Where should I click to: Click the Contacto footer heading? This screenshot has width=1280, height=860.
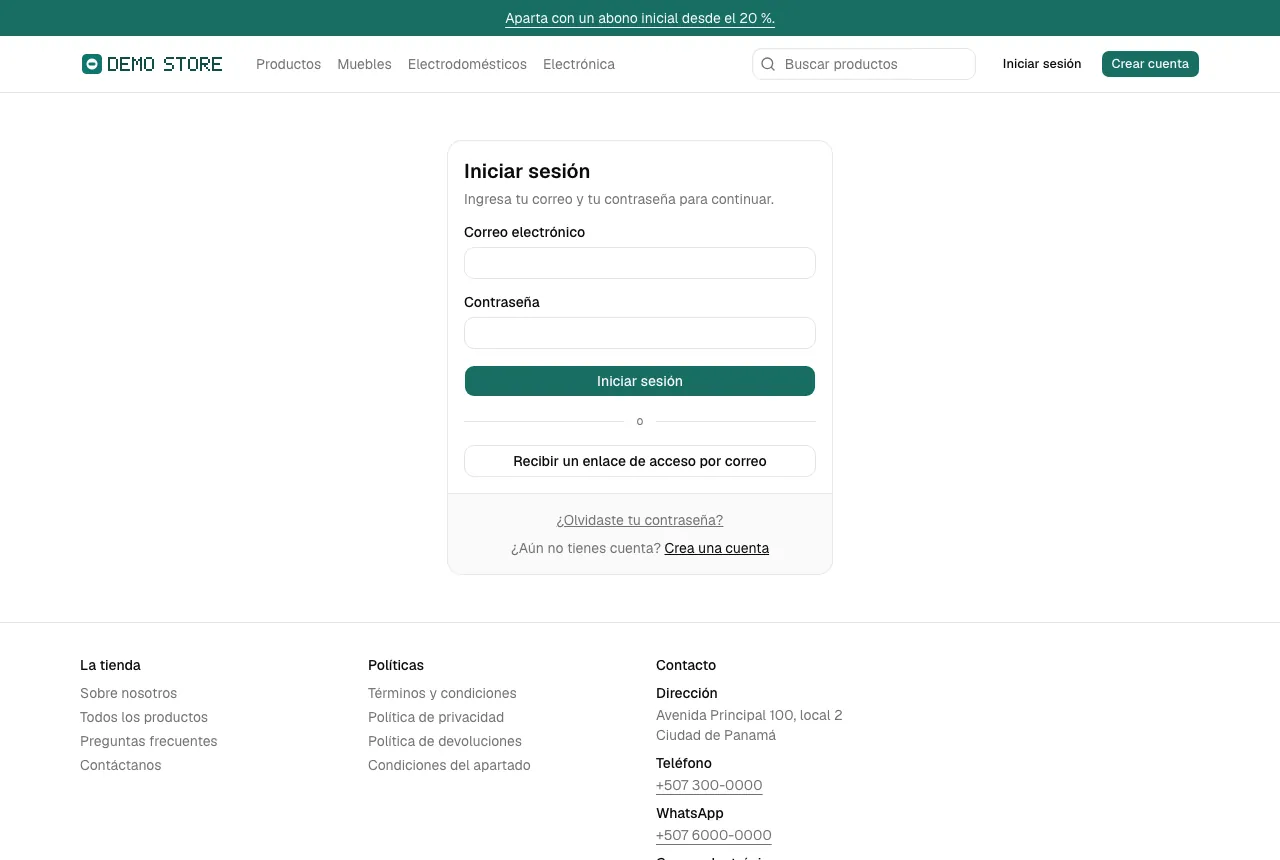[686, 665]
